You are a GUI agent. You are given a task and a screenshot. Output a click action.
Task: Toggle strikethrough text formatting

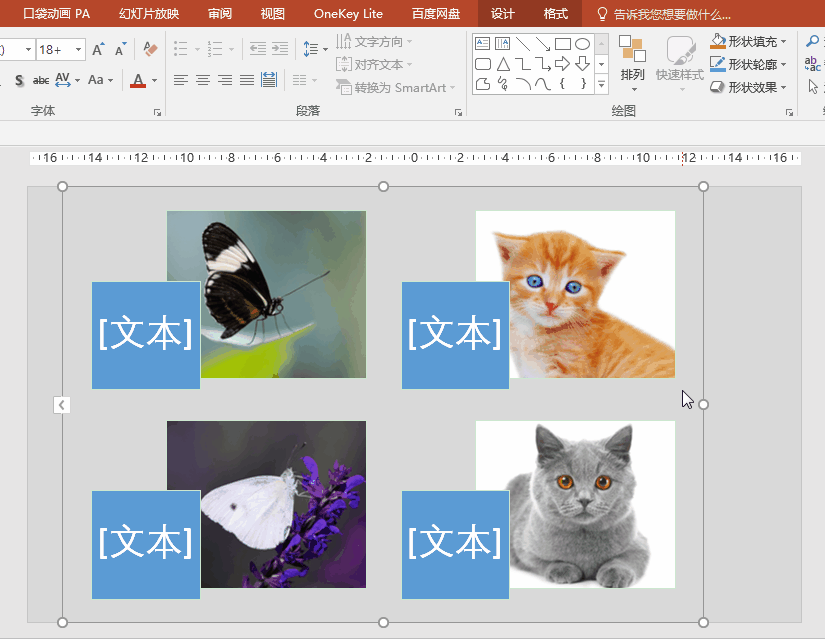click(41, 80)
